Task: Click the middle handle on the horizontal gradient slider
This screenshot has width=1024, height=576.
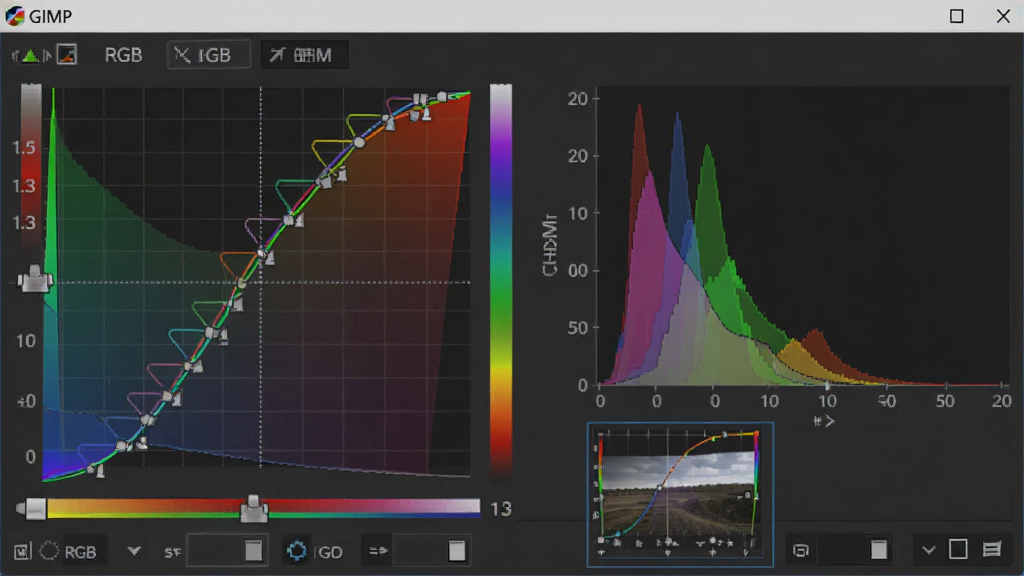Action: (253, 509)
